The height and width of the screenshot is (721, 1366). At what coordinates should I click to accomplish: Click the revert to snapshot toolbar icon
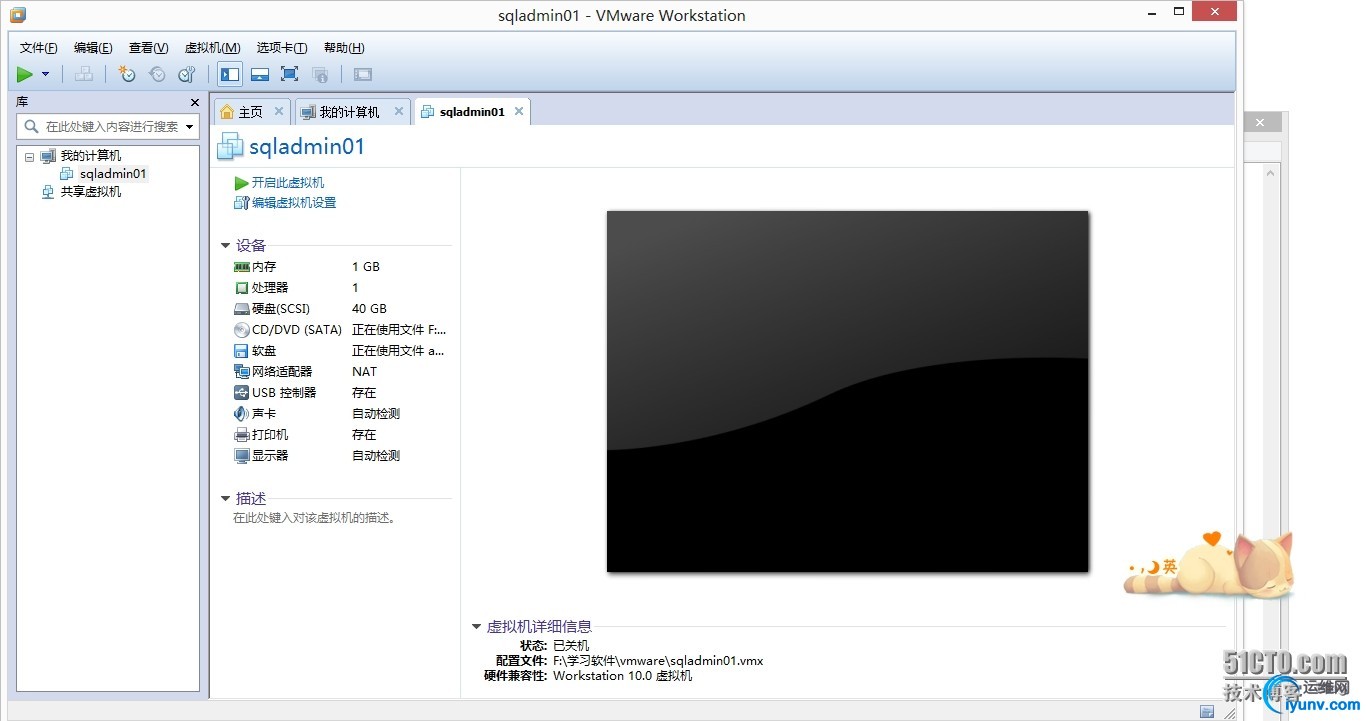[157, 74]
